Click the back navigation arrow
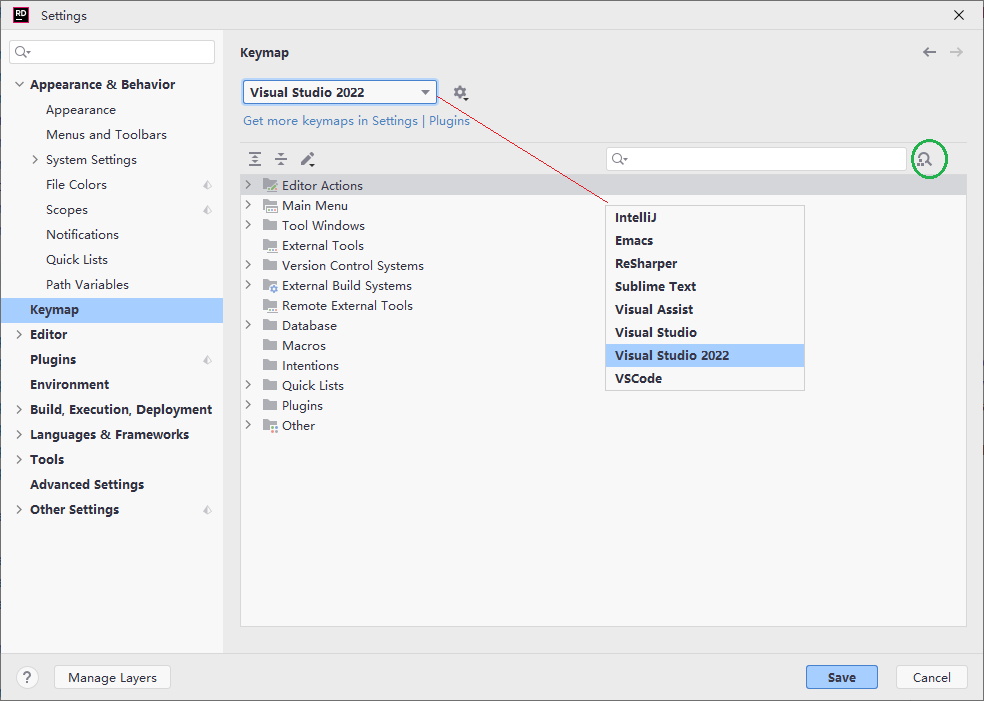 [x=929, y=52]
